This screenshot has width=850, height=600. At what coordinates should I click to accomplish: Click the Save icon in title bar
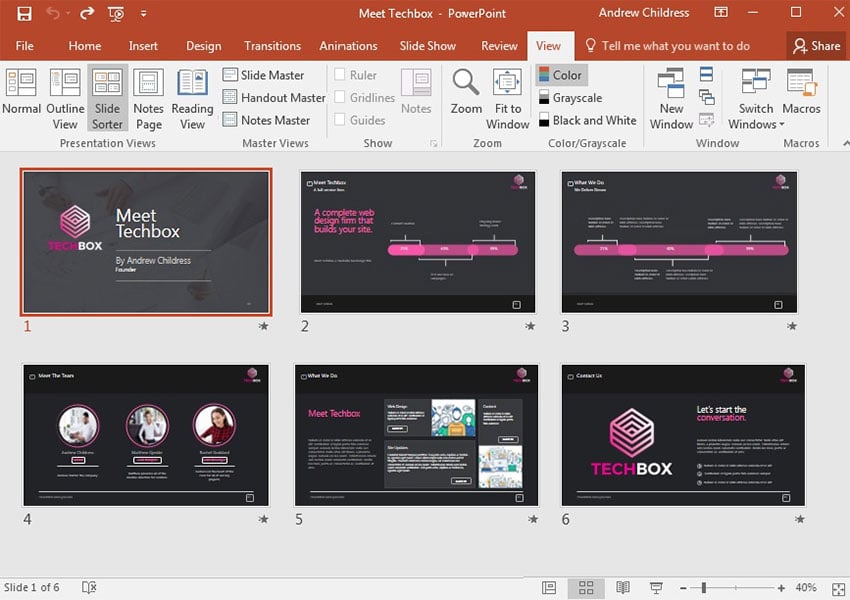(x=24, y=14)
